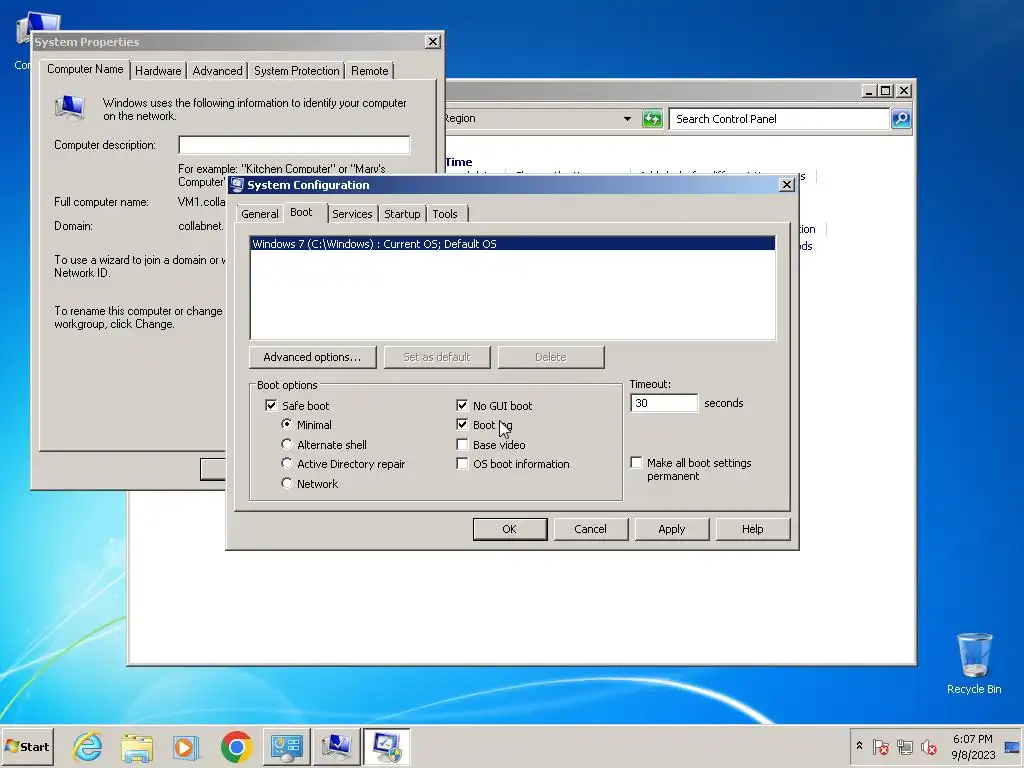This screenshot has width=1024, height=768.
Task: Select the Minimal radio button
Action: click(x=286, y=424)
